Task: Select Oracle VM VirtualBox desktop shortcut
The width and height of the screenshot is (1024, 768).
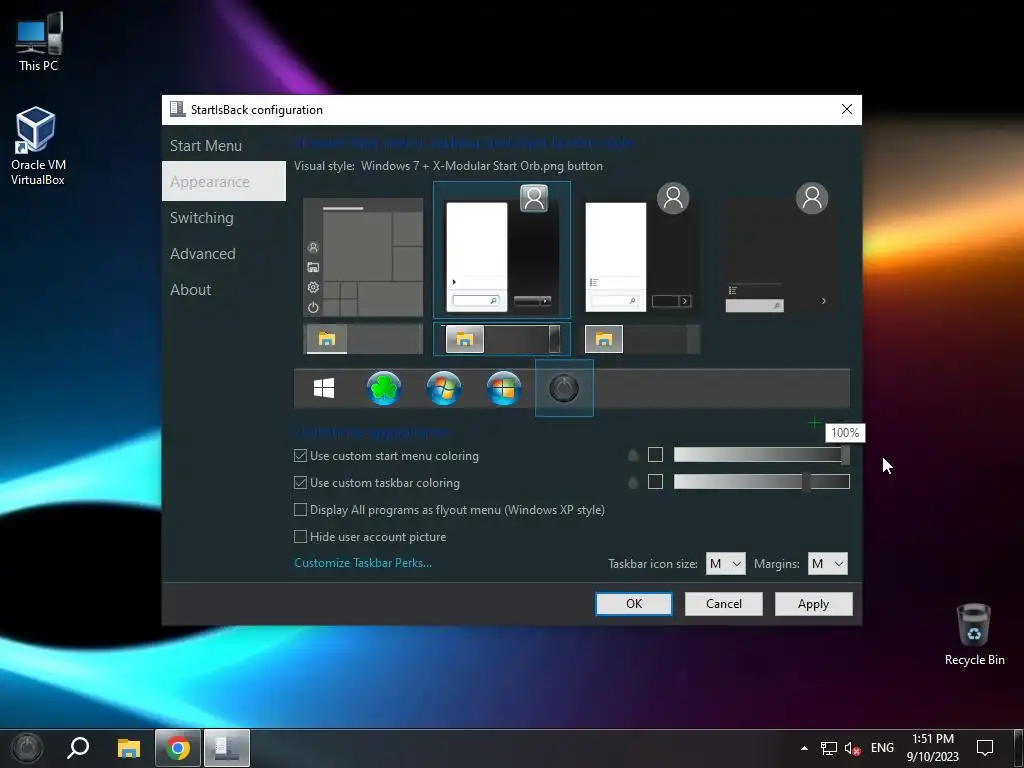Action: click(x=38, y=146)
